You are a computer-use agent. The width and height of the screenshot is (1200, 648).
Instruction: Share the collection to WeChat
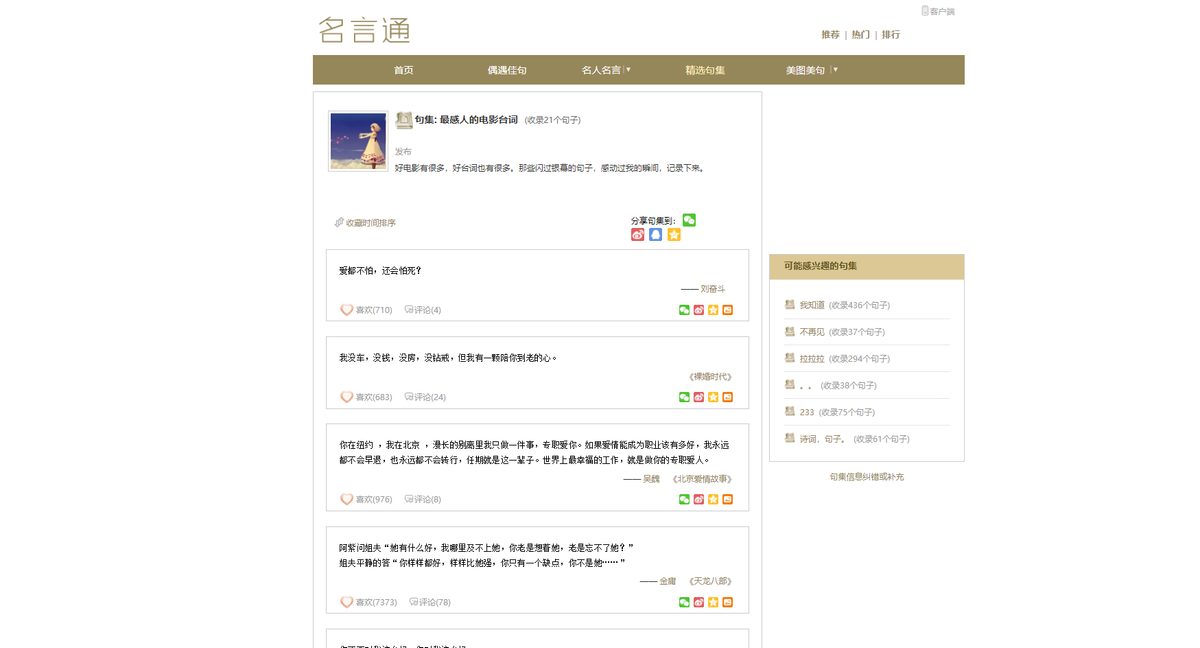(x=689, y=220)
